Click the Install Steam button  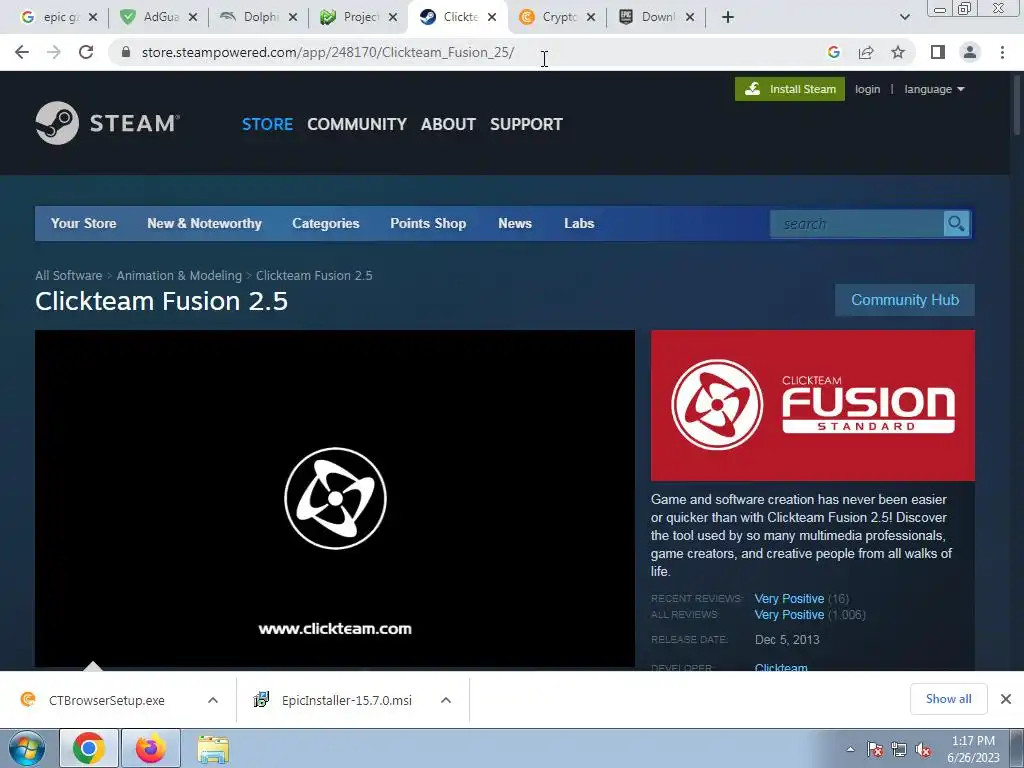[x=790, y=89]
